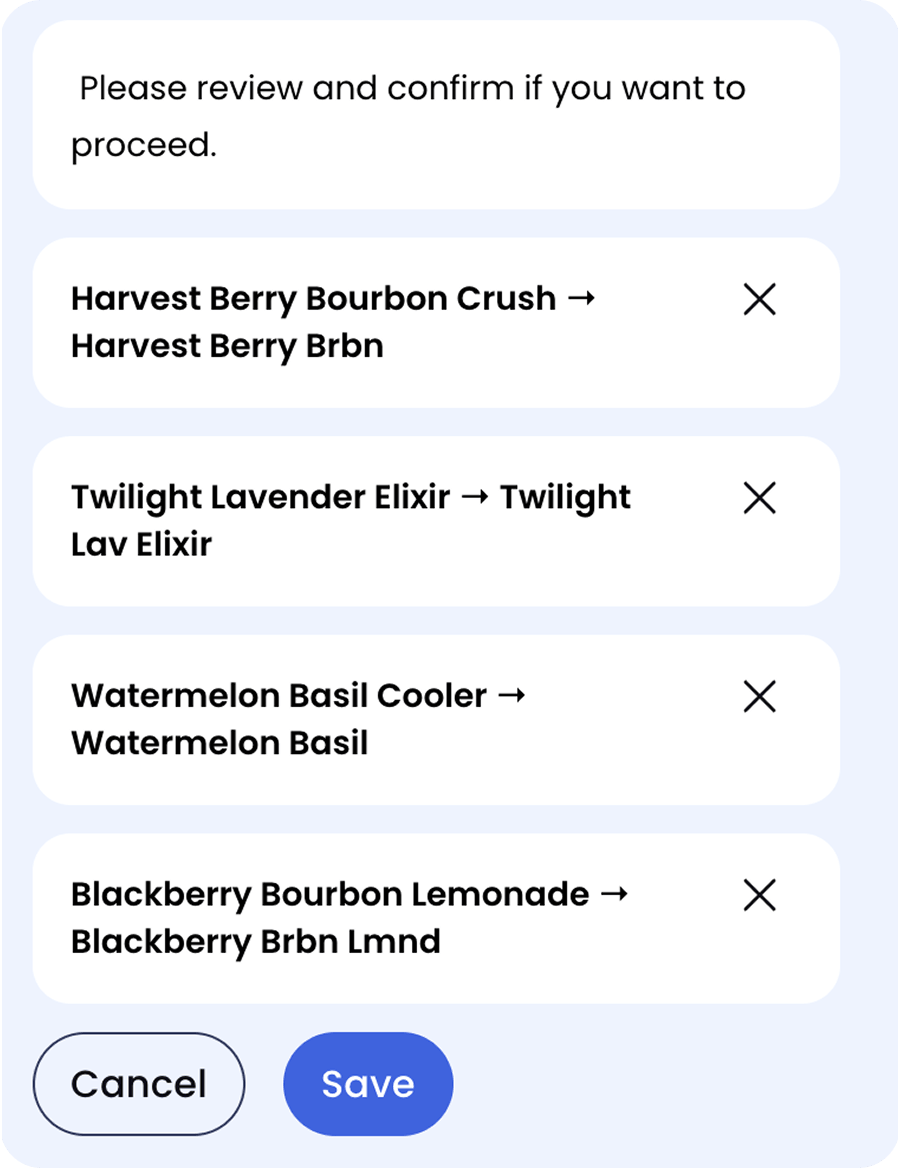
Task: Click the original name Twilight Lavender Elixir
Action: coord(261,498)
